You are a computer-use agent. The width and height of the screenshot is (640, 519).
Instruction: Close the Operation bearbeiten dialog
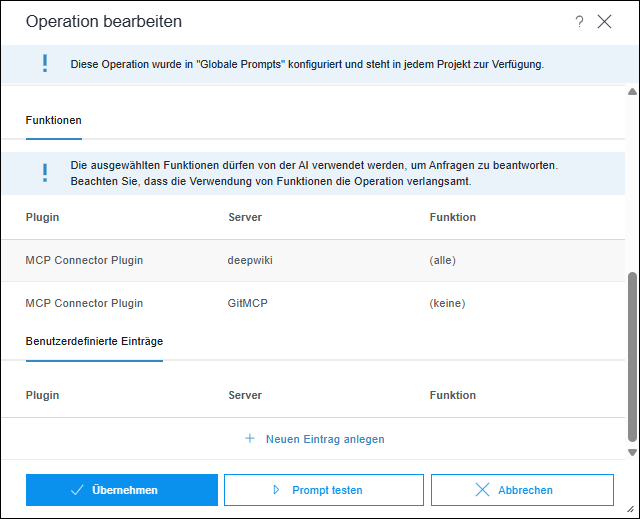click(x=604, y=22)
